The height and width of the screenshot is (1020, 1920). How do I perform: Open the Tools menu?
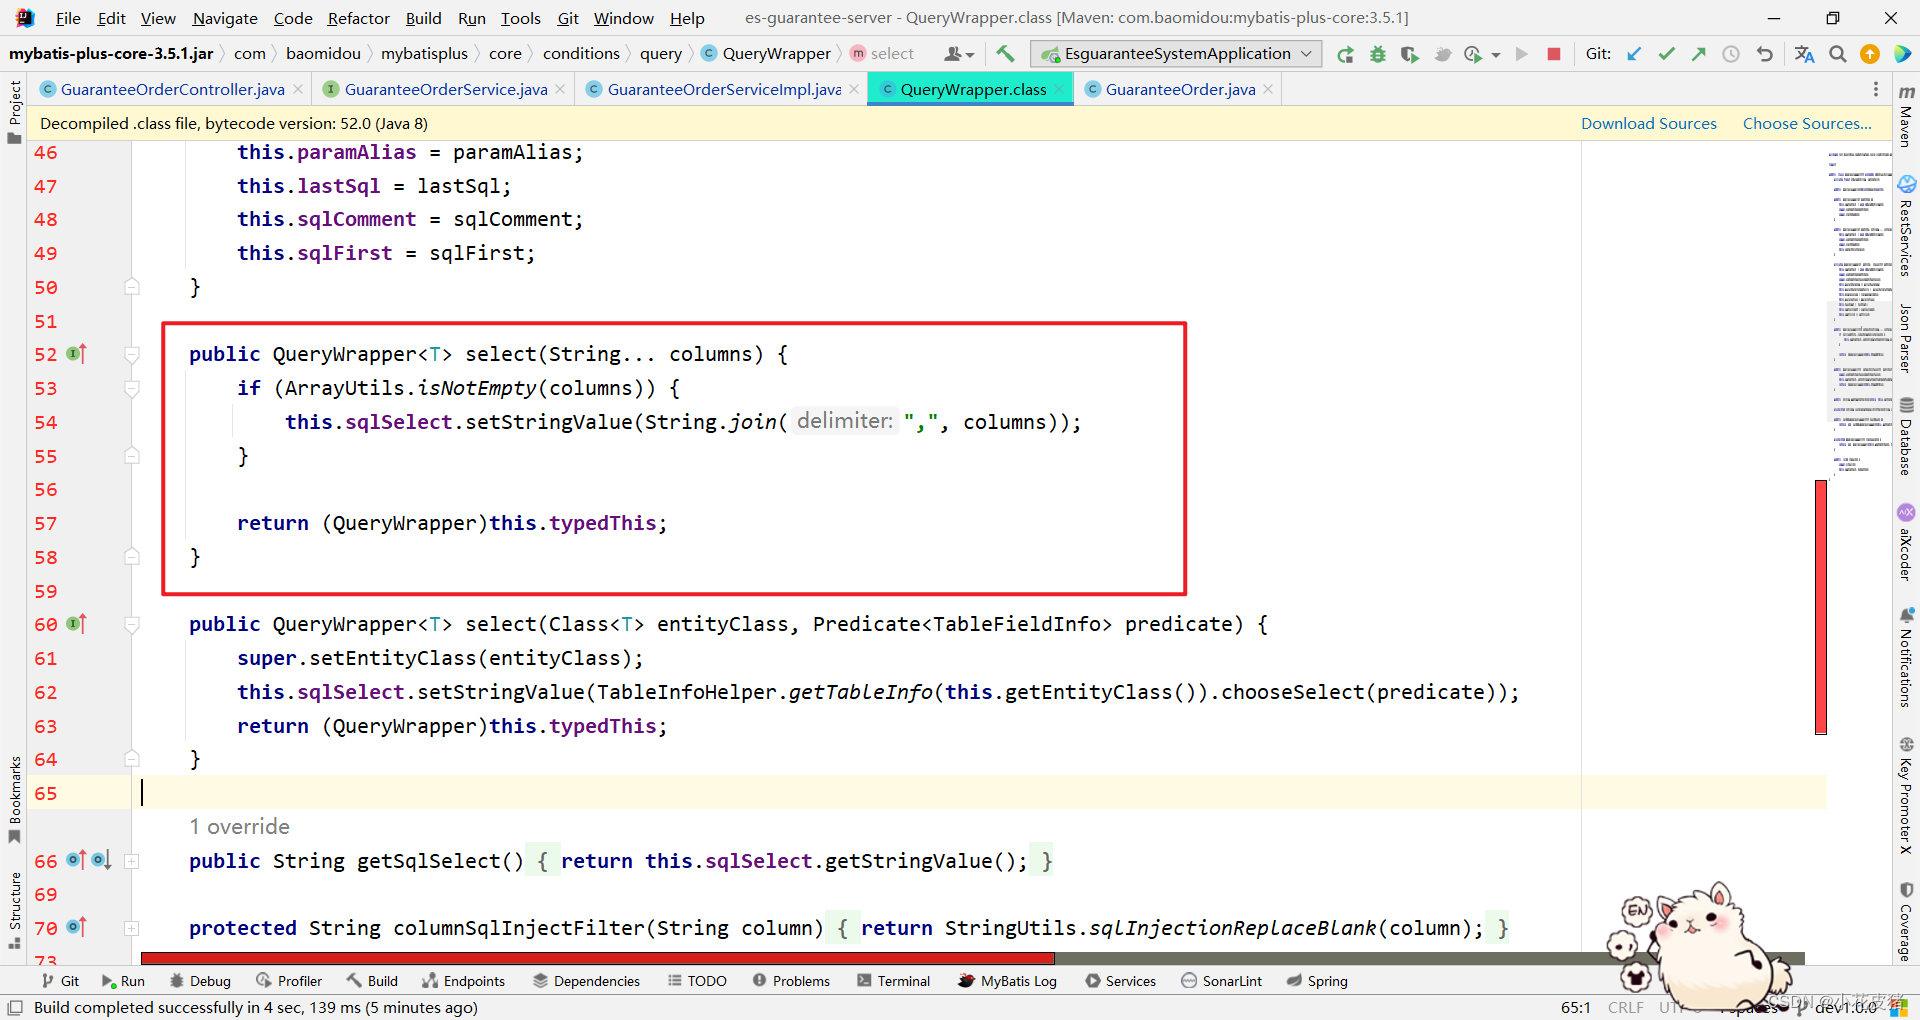tap(520, 18)
